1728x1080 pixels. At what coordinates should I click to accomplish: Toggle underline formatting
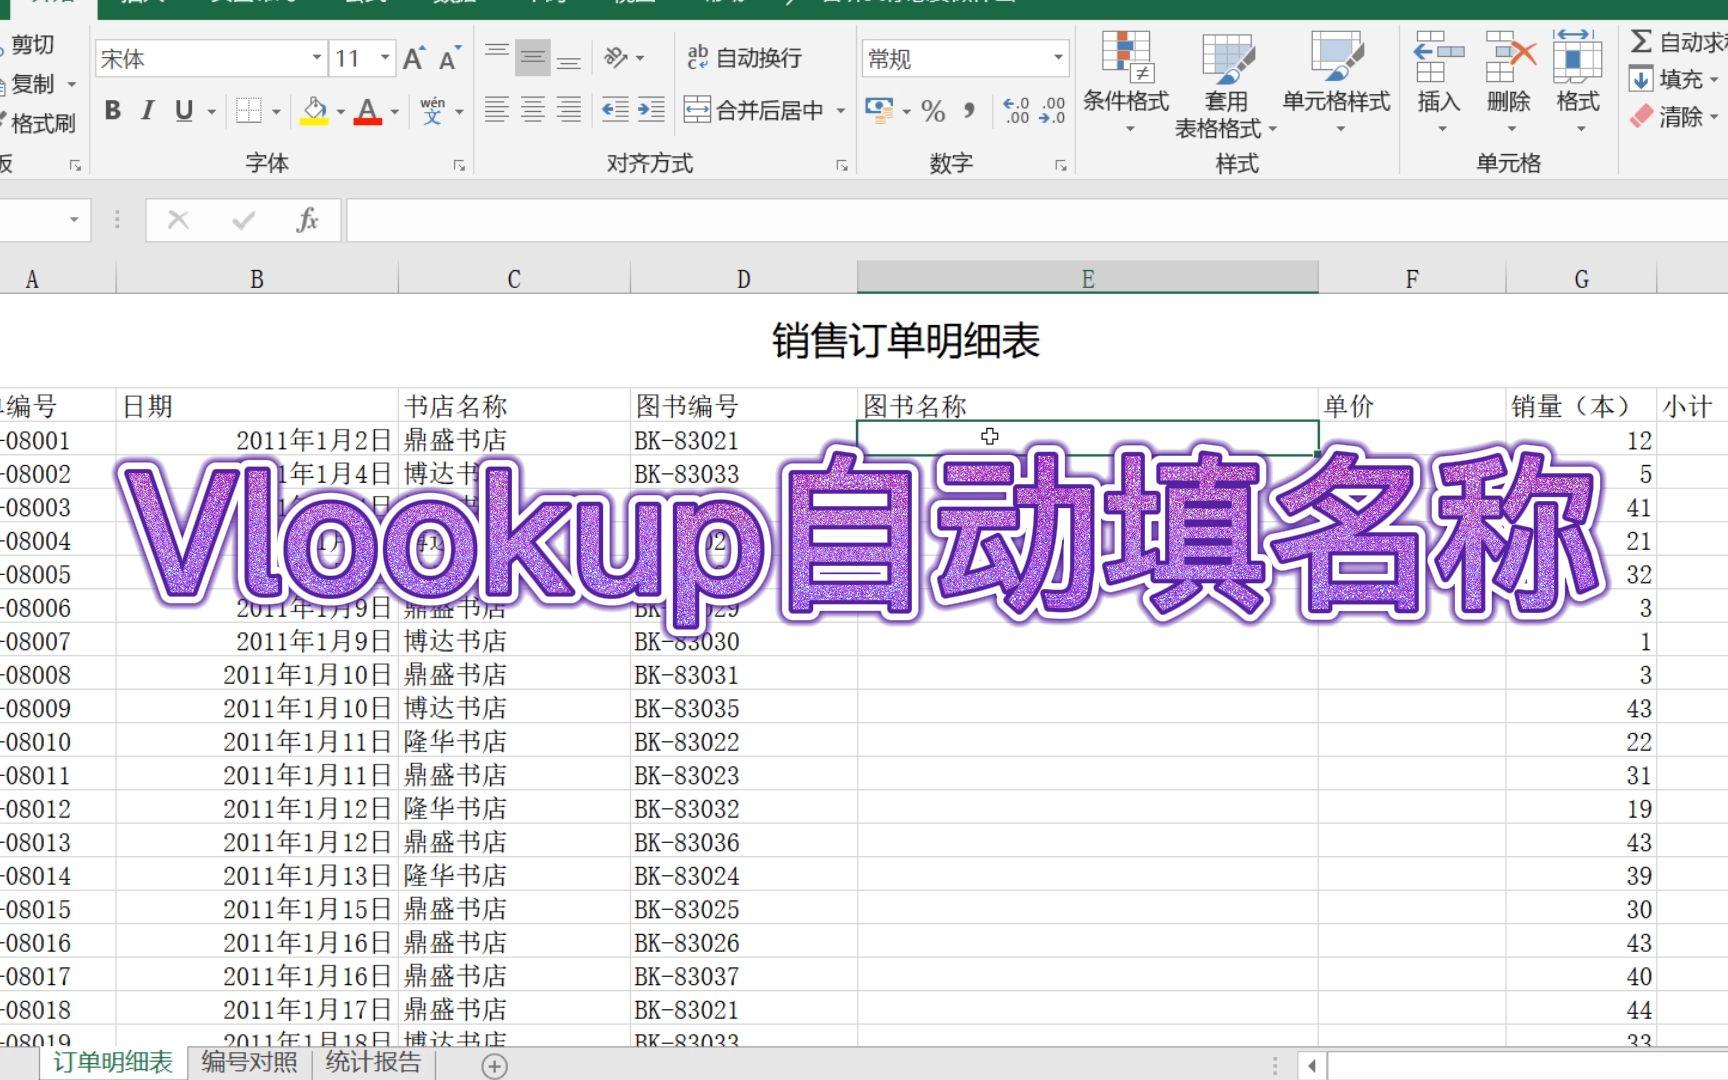(x=184, y=110)
